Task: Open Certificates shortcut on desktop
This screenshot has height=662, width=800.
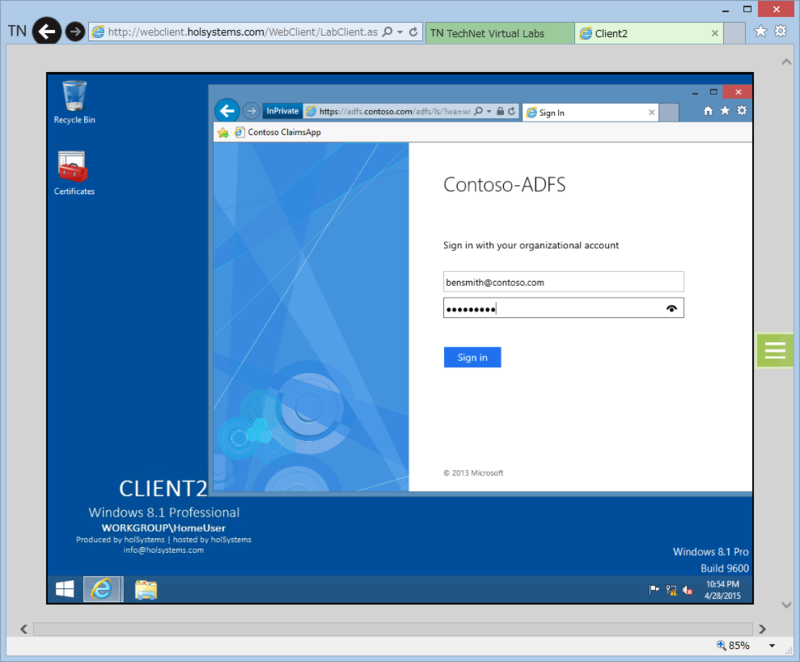Action: [74, 173]
